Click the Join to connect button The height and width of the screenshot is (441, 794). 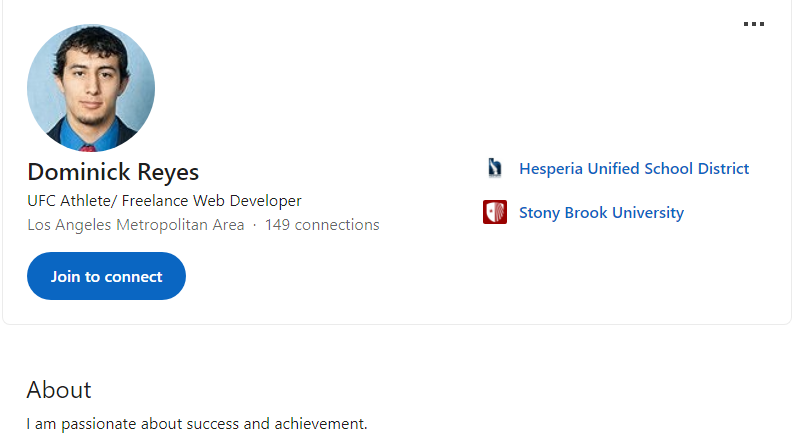tap(106, 276)
